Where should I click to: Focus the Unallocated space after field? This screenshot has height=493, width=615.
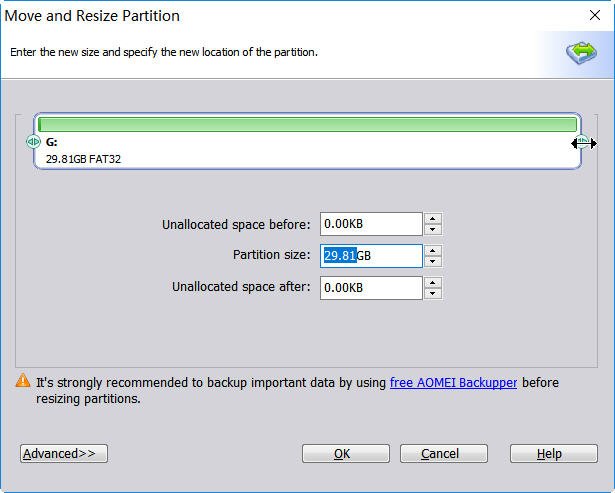pyautogui.click(x=370, y=288)
